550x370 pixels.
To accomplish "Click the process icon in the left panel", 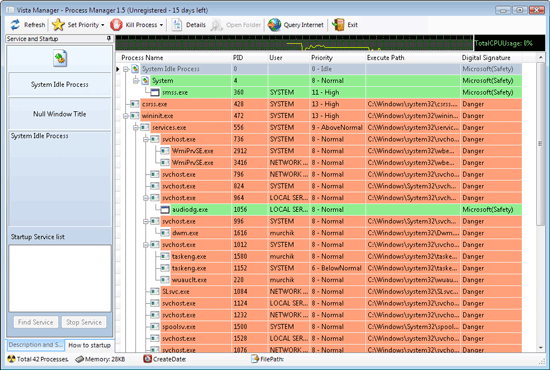I will click(60, 59).
